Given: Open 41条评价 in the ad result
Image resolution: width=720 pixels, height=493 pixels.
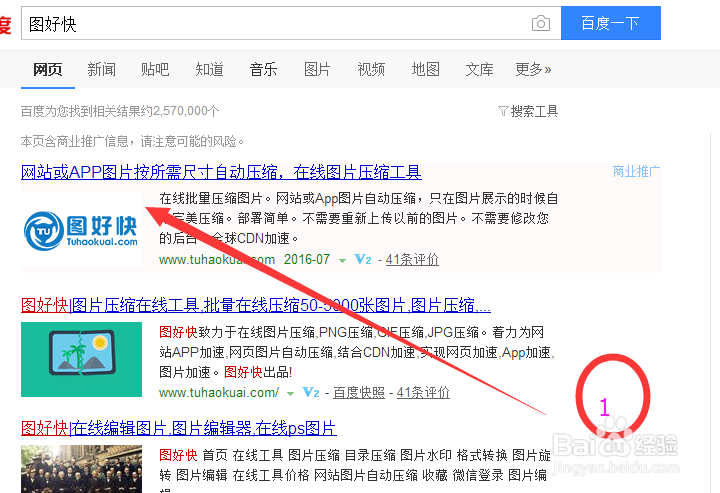Looking at the screenshot, I should (x=412, y=259).
